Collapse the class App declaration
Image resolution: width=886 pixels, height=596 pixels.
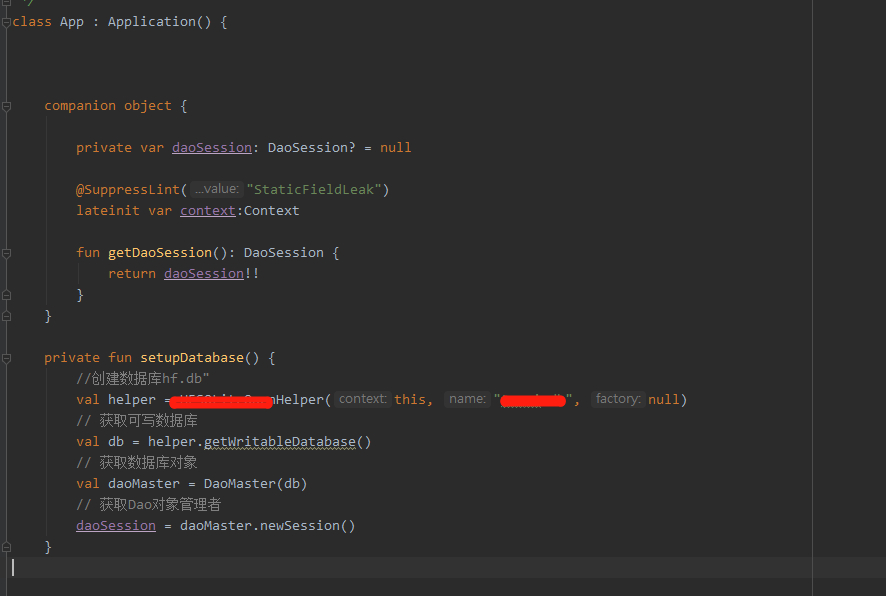pyautogui.click(x=7, y=20)
